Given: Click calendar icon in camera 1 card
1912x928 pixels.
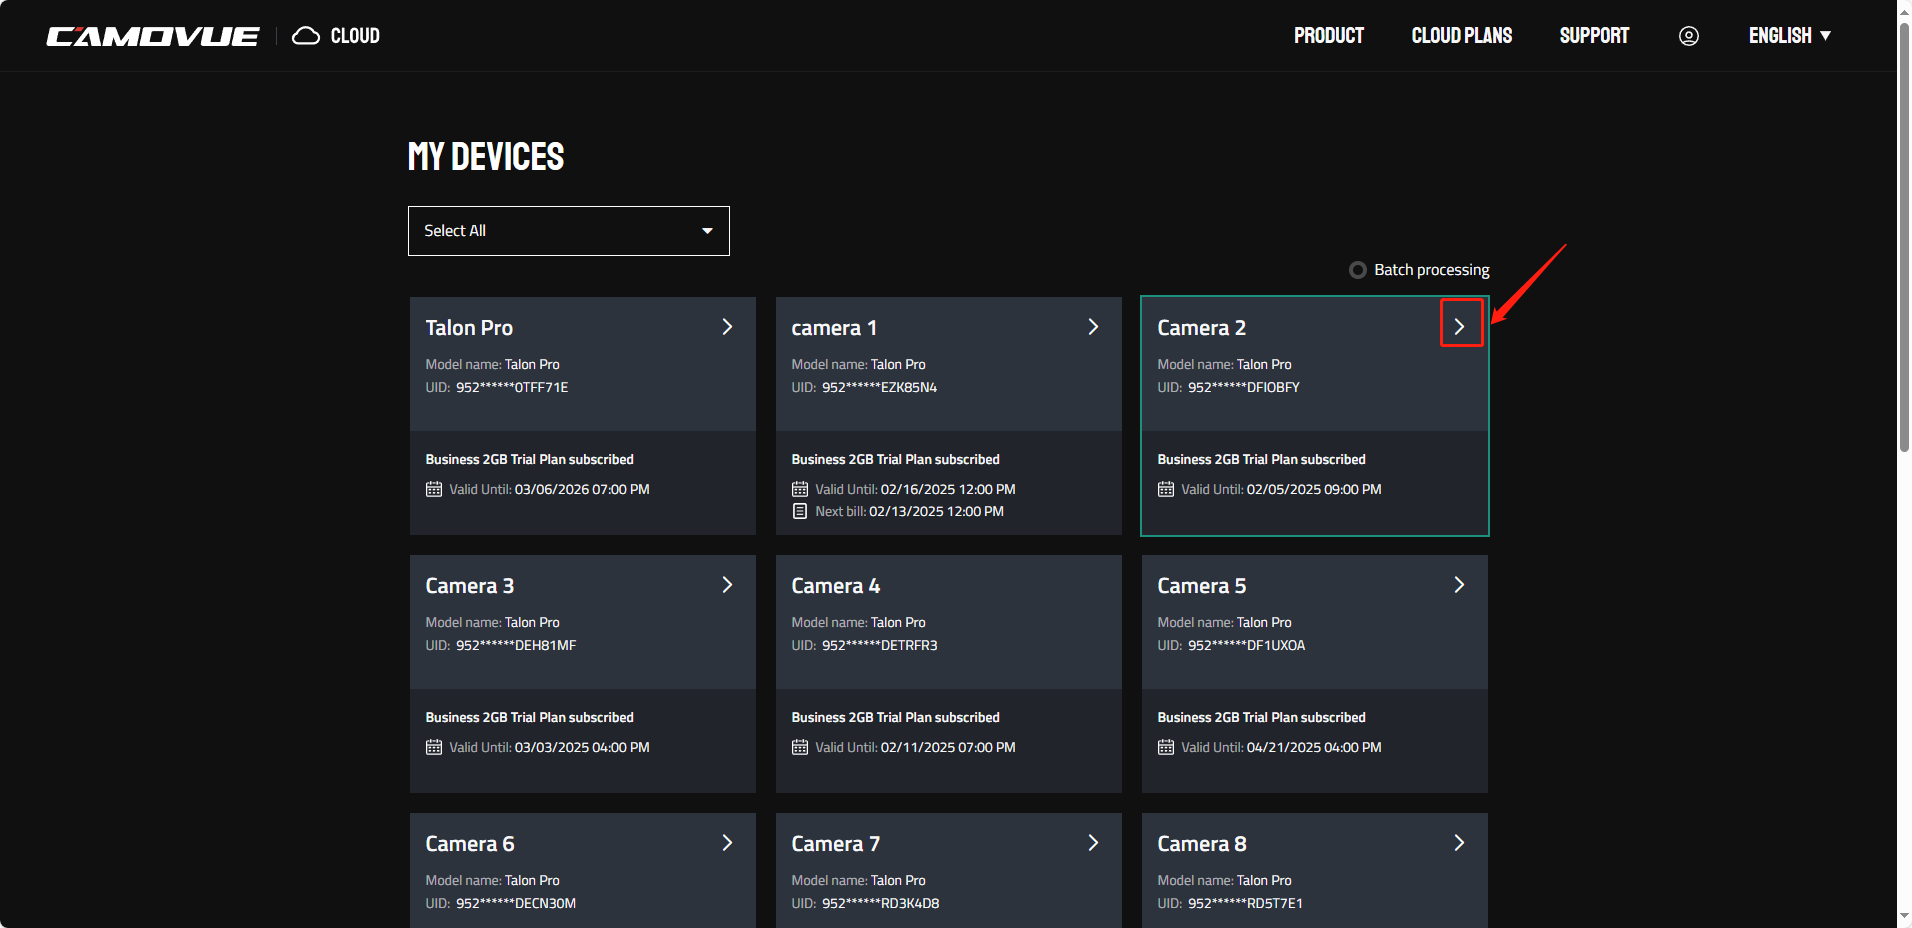Looking at the screenshot, I should click(x=800, y=489).
